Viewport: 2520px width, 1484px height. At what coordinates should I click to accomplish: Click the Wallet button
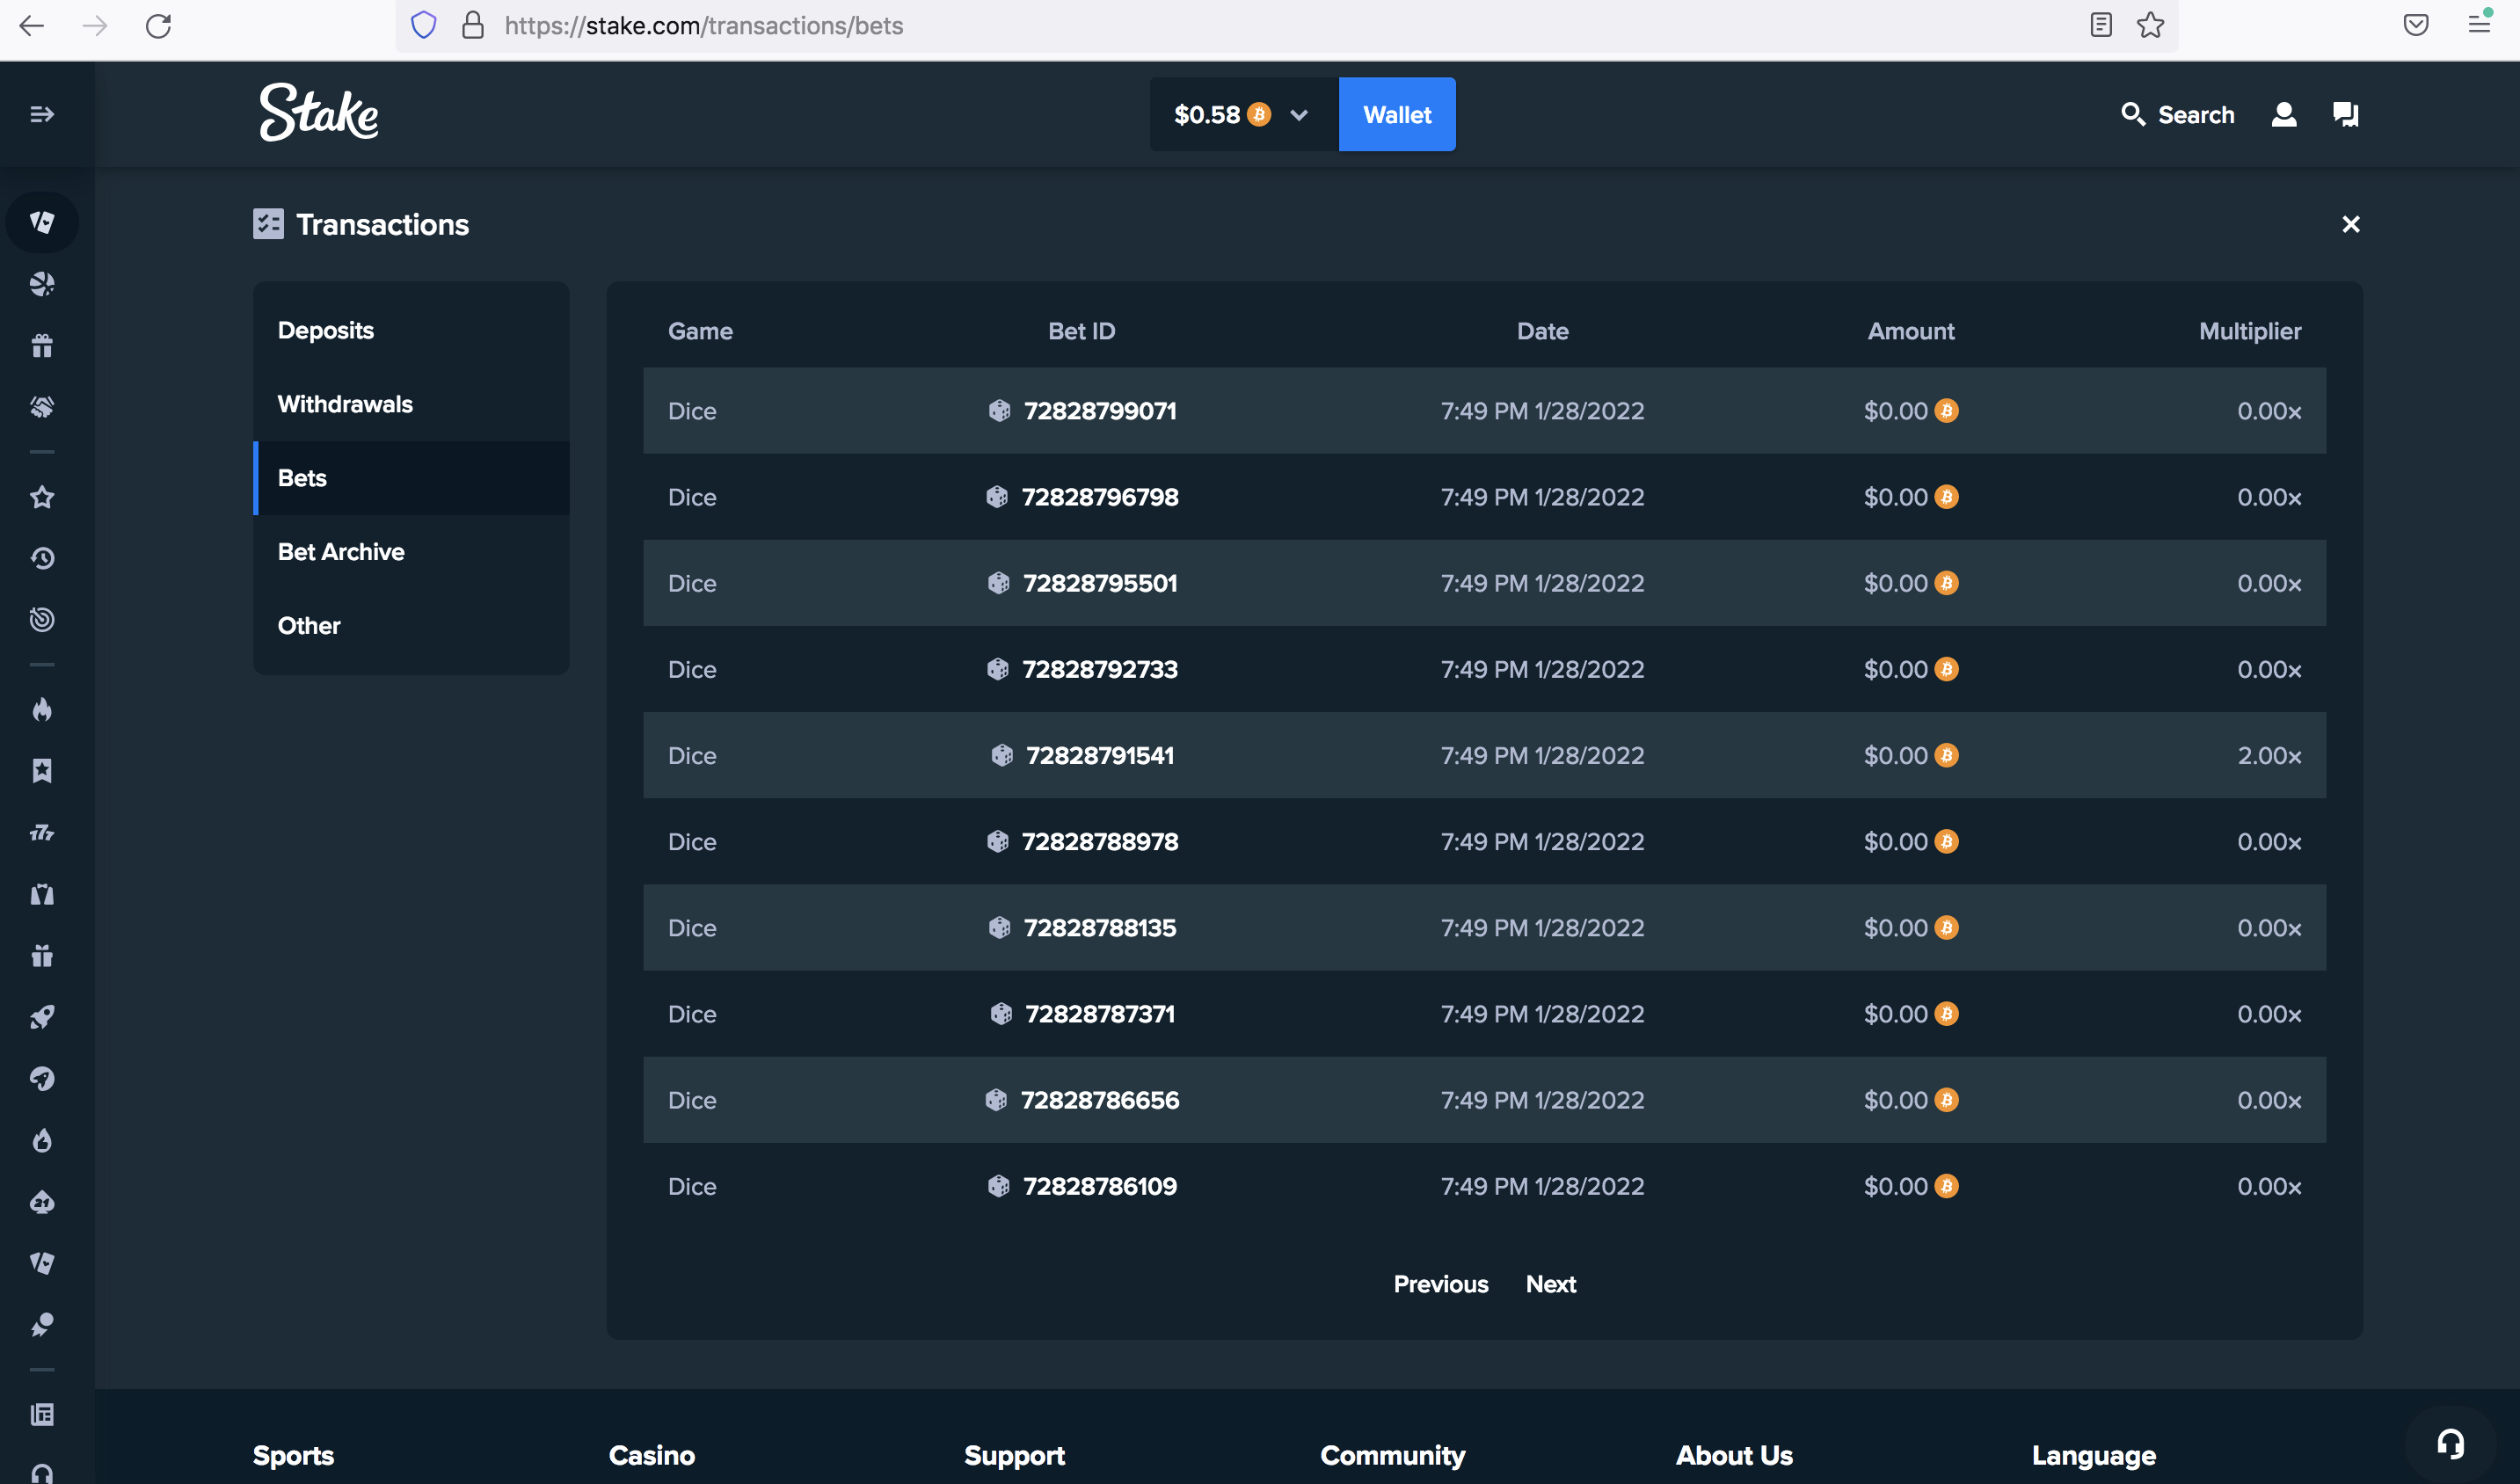point(1397,114)
